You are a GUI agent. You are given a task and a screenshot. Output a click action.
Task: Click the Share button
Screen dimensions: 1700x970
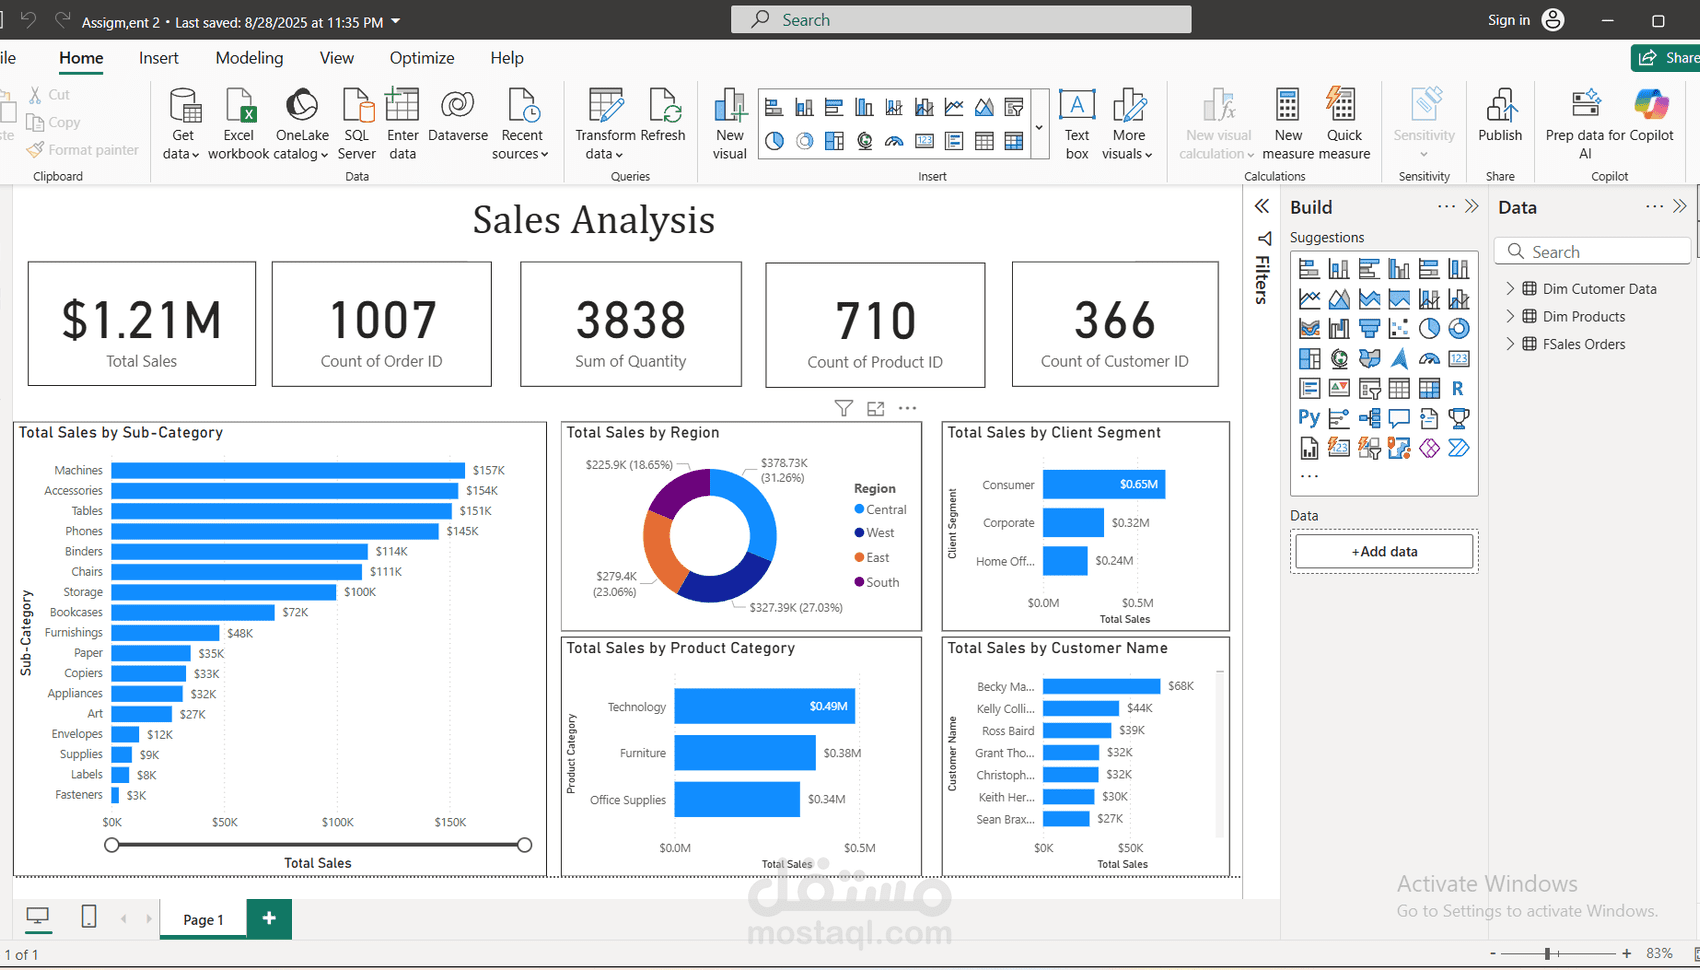pos(1666,58)
